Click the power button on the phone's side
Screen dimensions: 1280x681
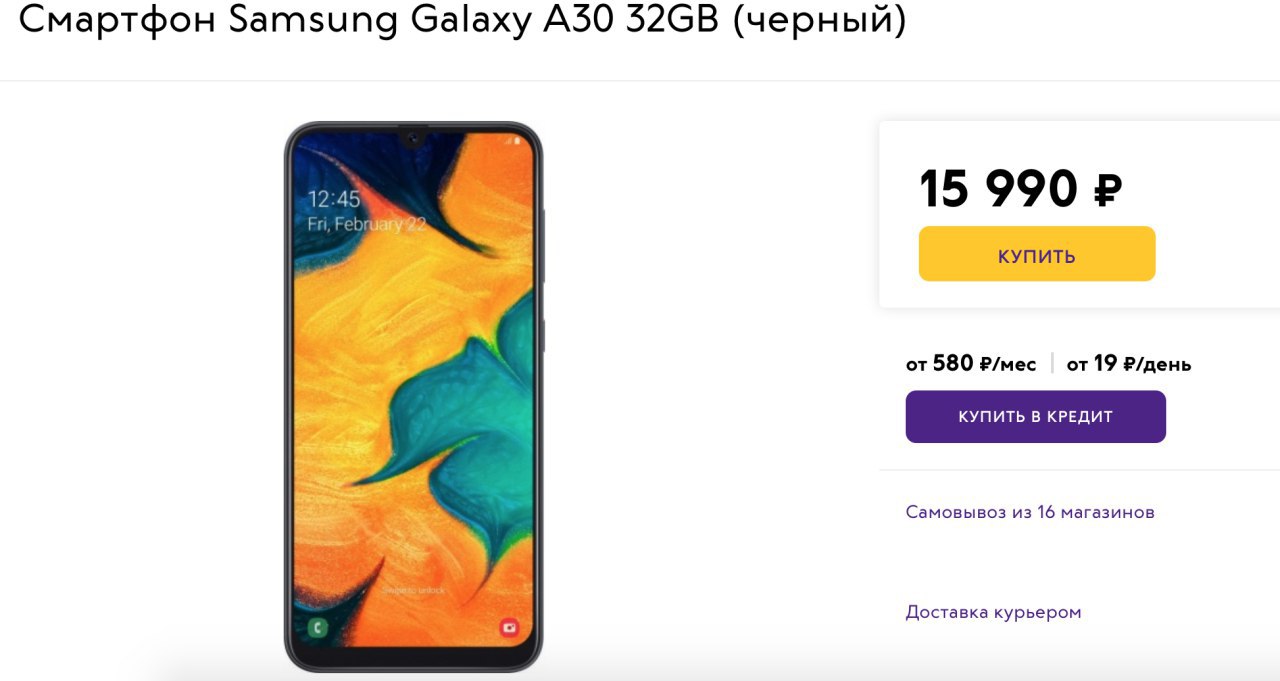tap(543, 335)
